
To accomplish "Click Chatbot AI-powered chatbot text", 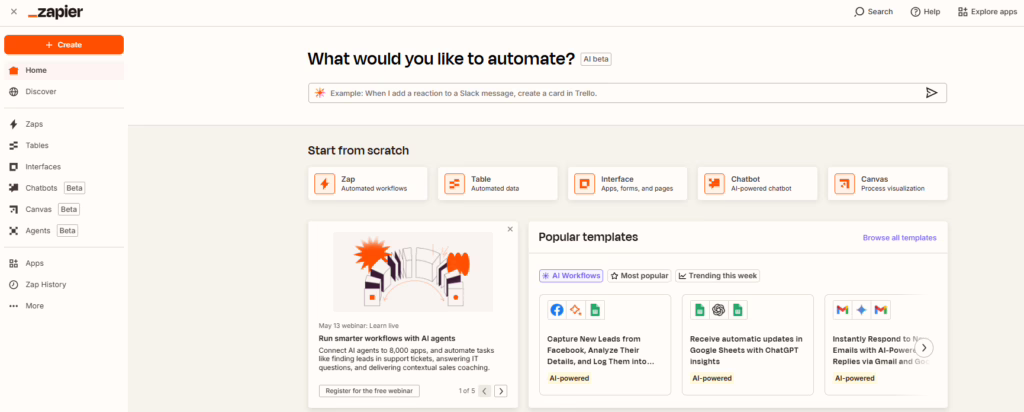I will pyautogui.click(x=761, y=183).
